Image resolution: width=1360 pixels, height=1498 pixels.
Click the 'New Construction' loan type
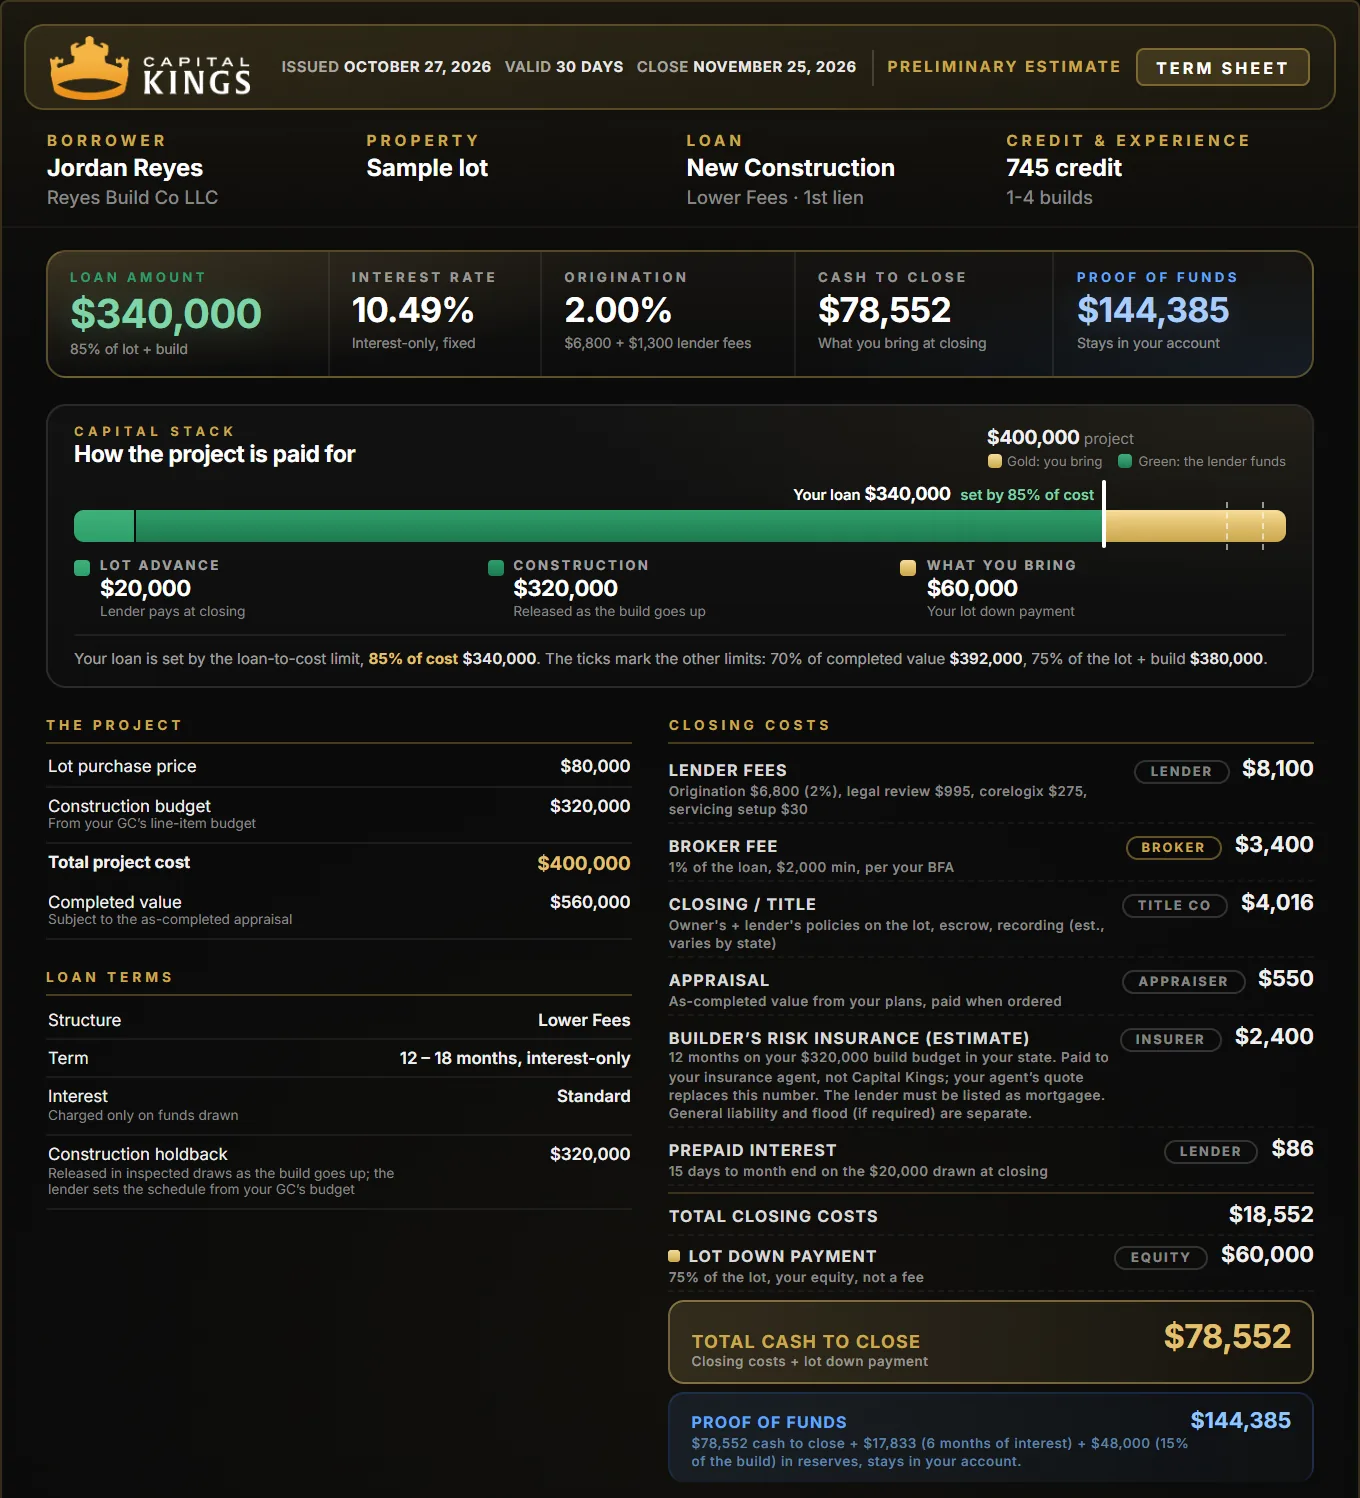(x=791, y=168)
